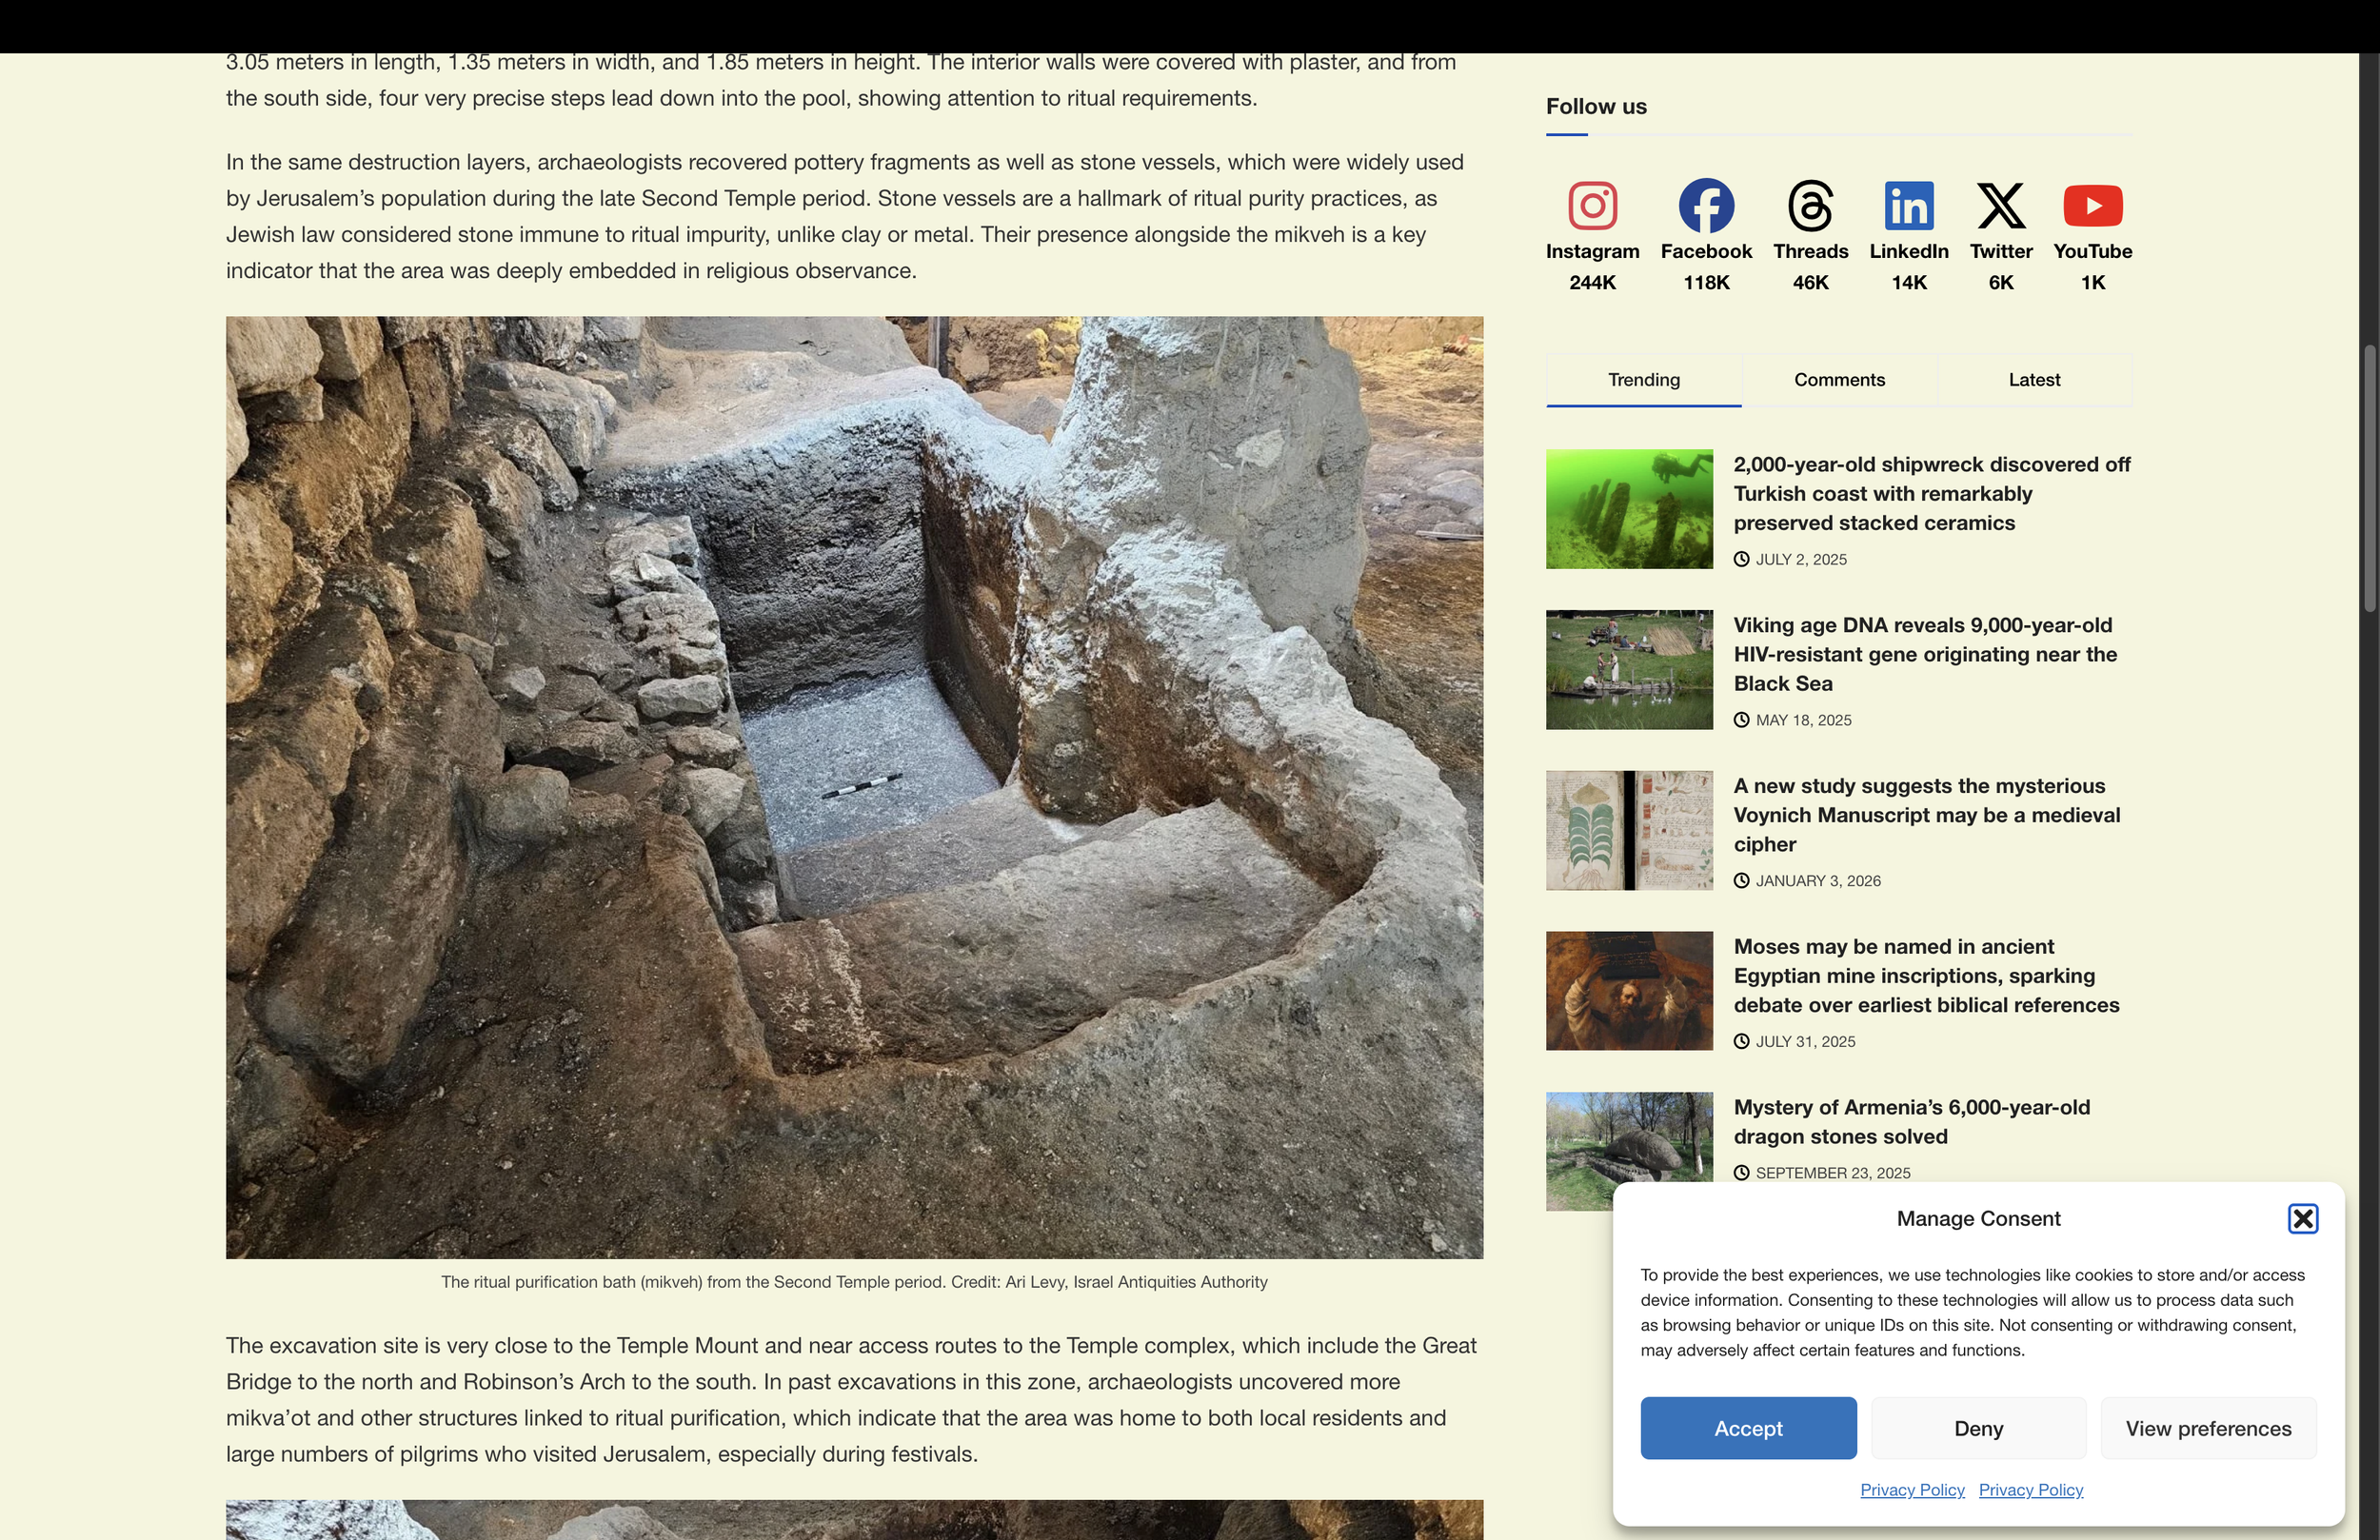Open the X Twitter icon

2000,206
